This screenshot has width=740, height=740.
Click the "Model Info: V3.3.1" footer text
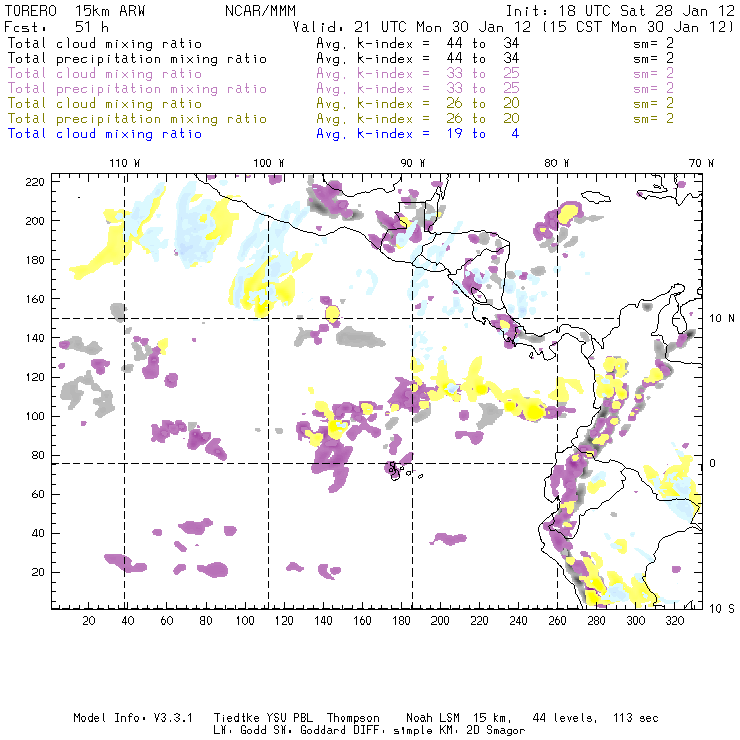coord(133,718)
